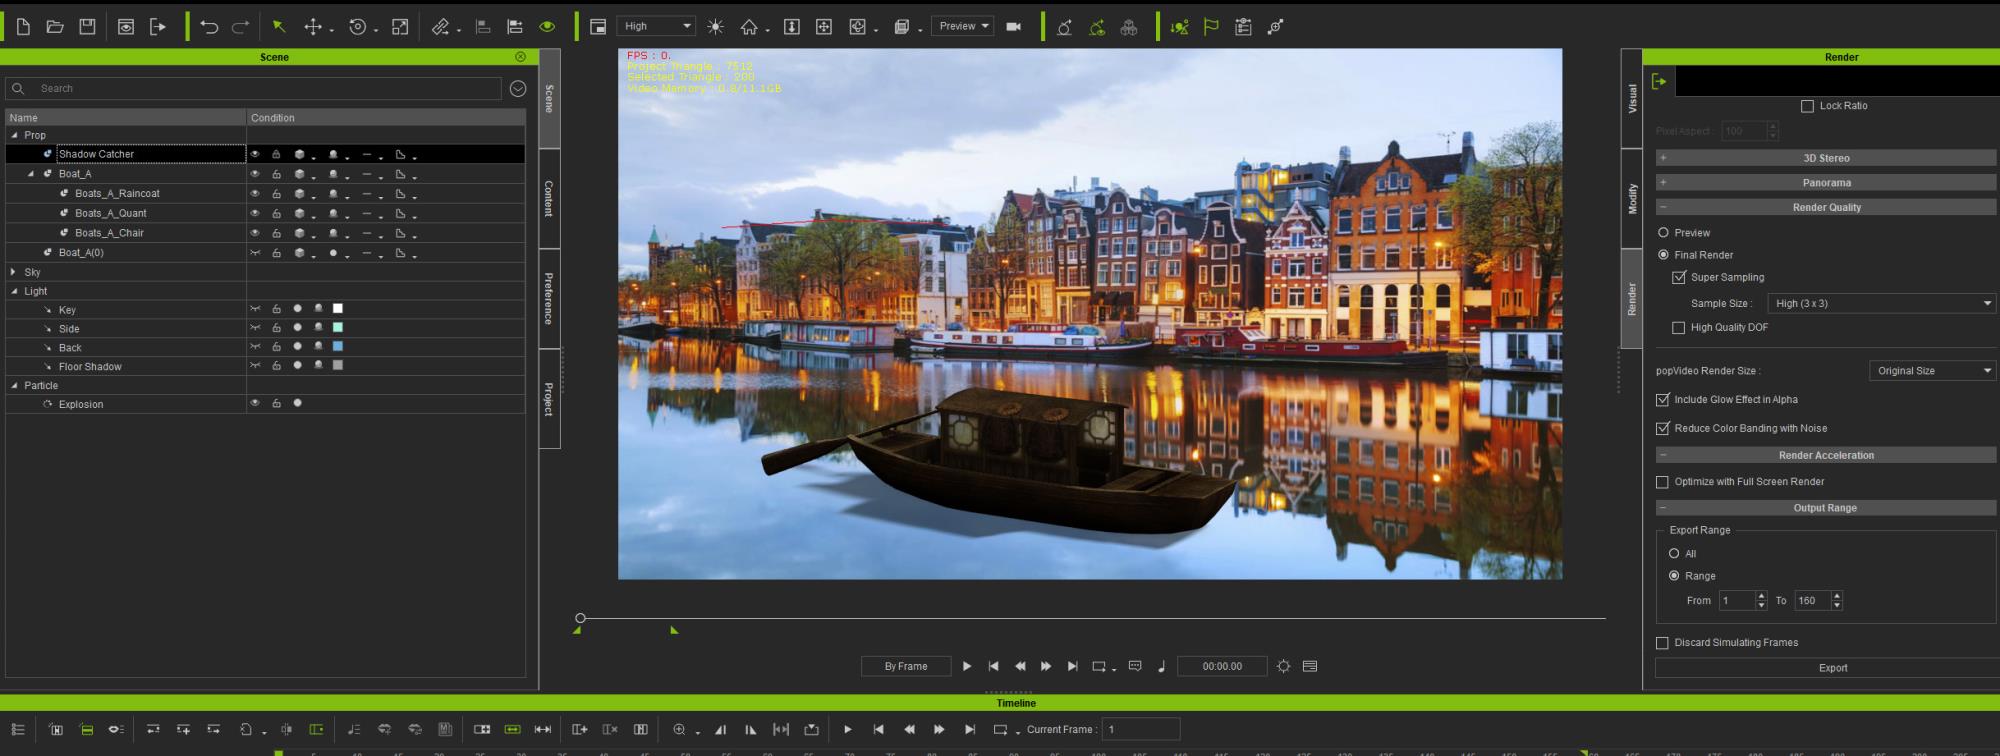Select the Preview render quality radio
The width and height of the screenshot is (2000, 756).
[x=1663, y=232]
